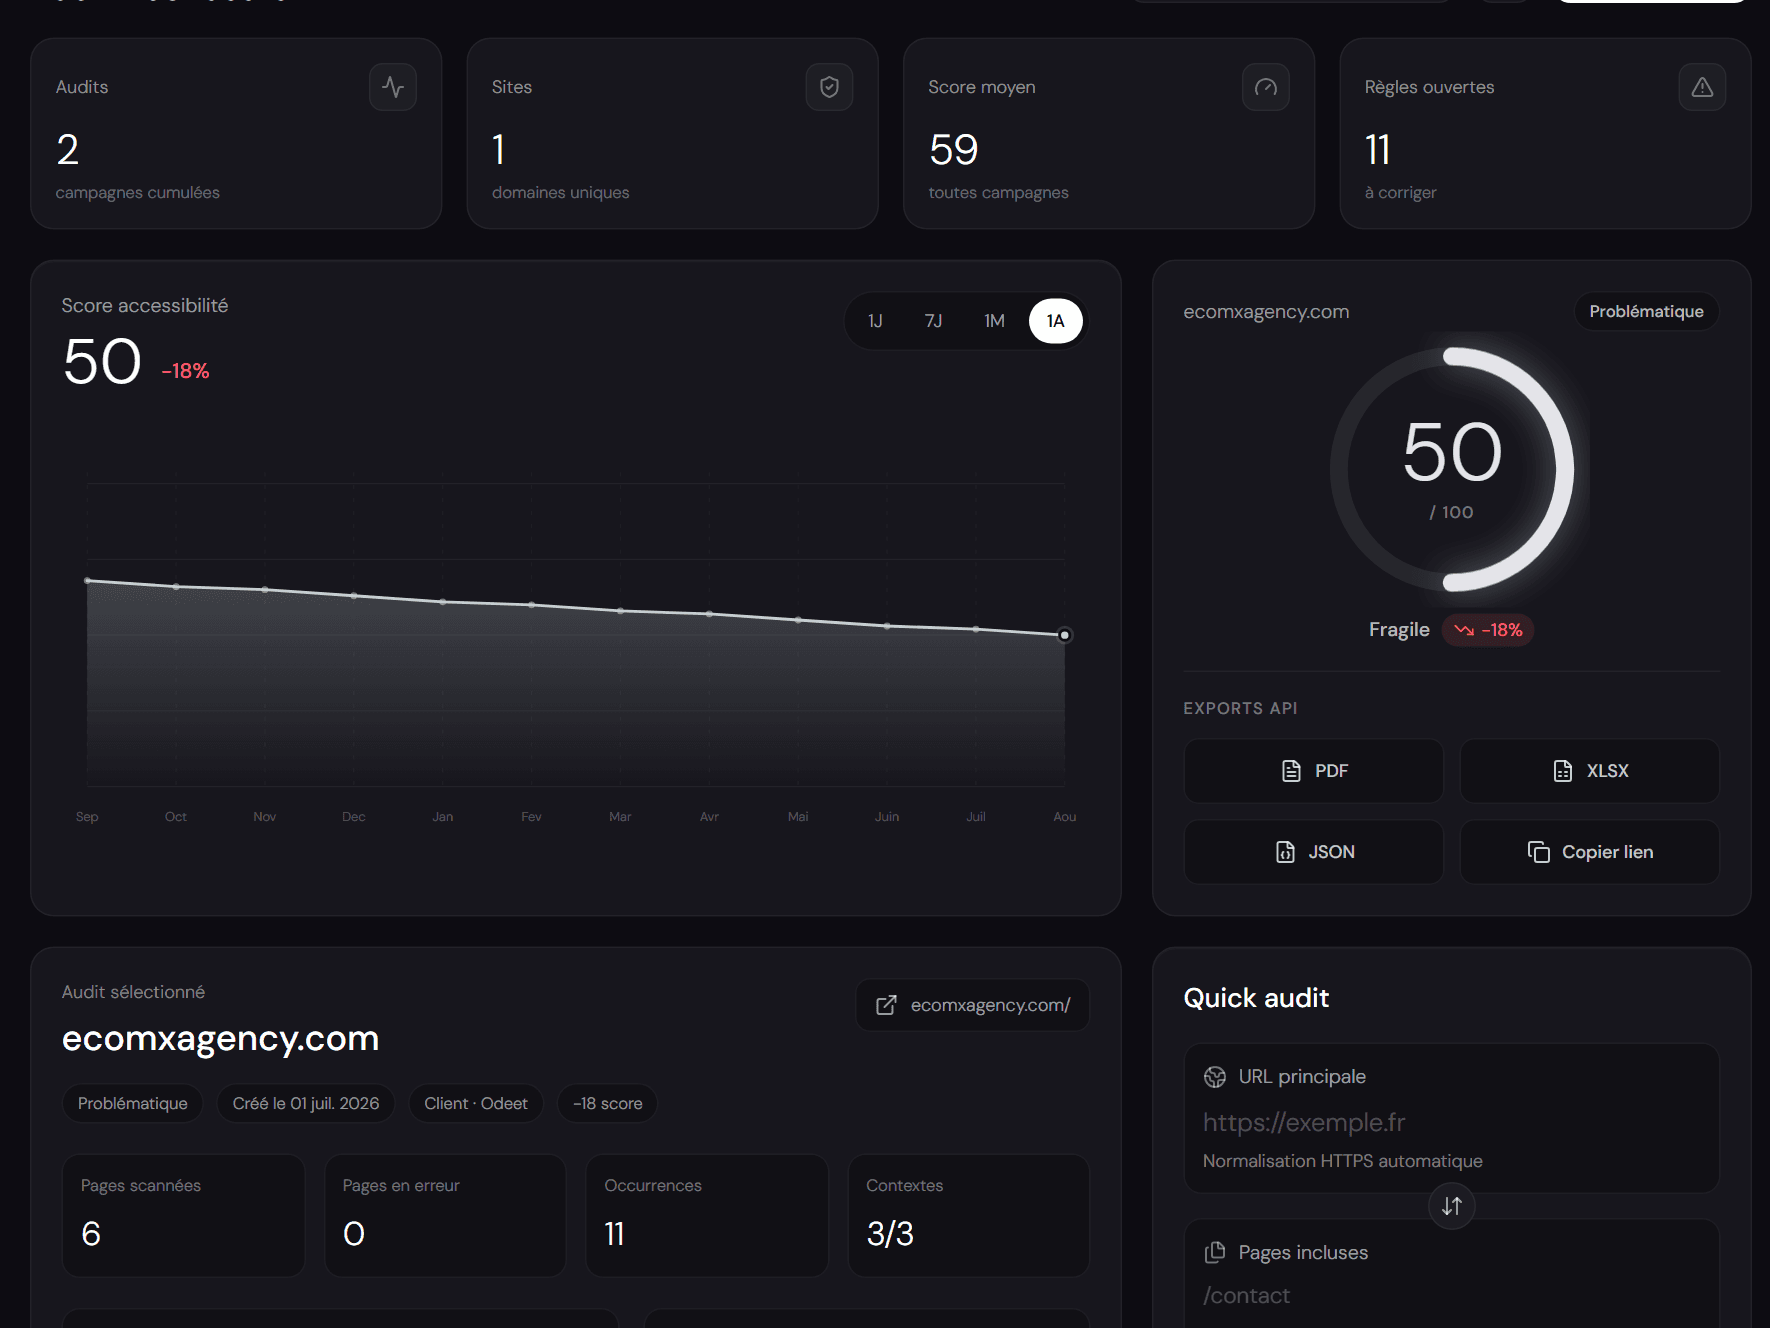Export the audit as PDF
This screenshot has height=1328, width=1770.
pos(1314,771)
